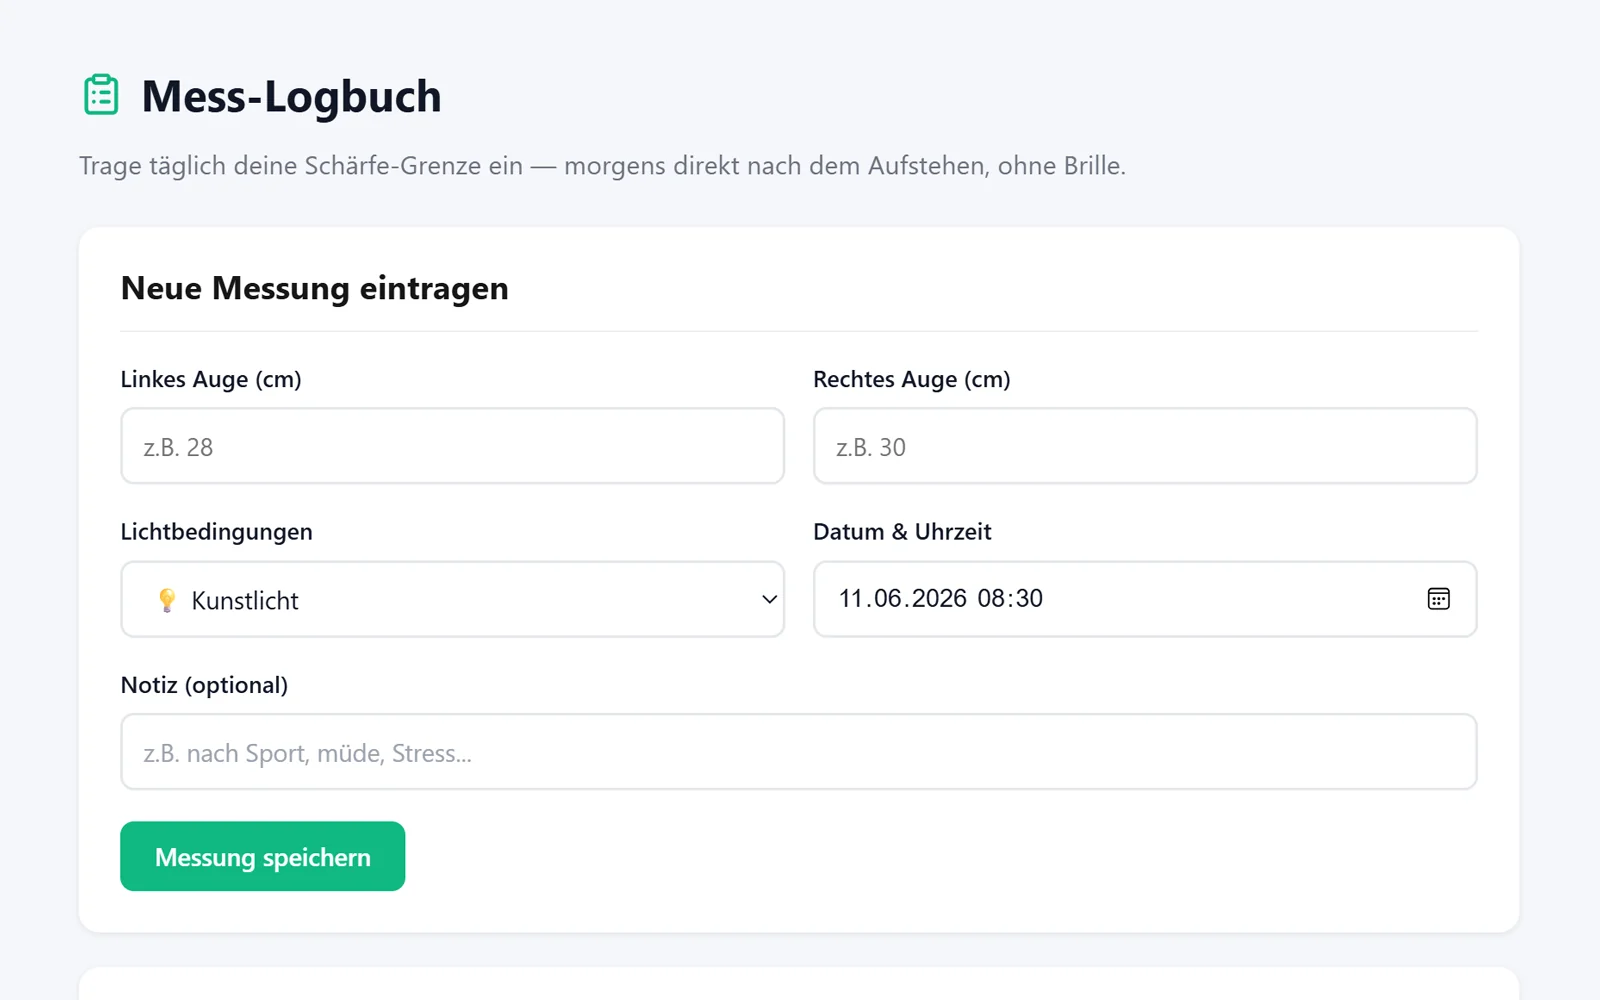
Task: Click the date field showing 11.06.2026 08:30
Action: pos(1145,599)
